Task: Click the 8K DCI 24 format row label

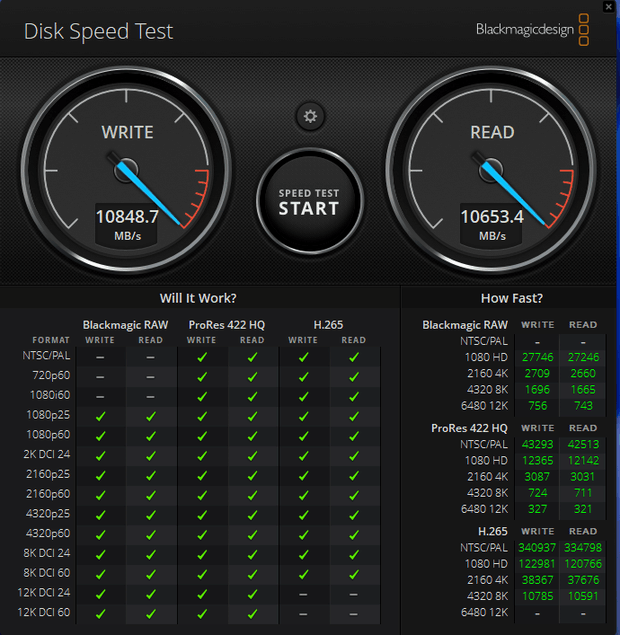Action: coord(47,553)
